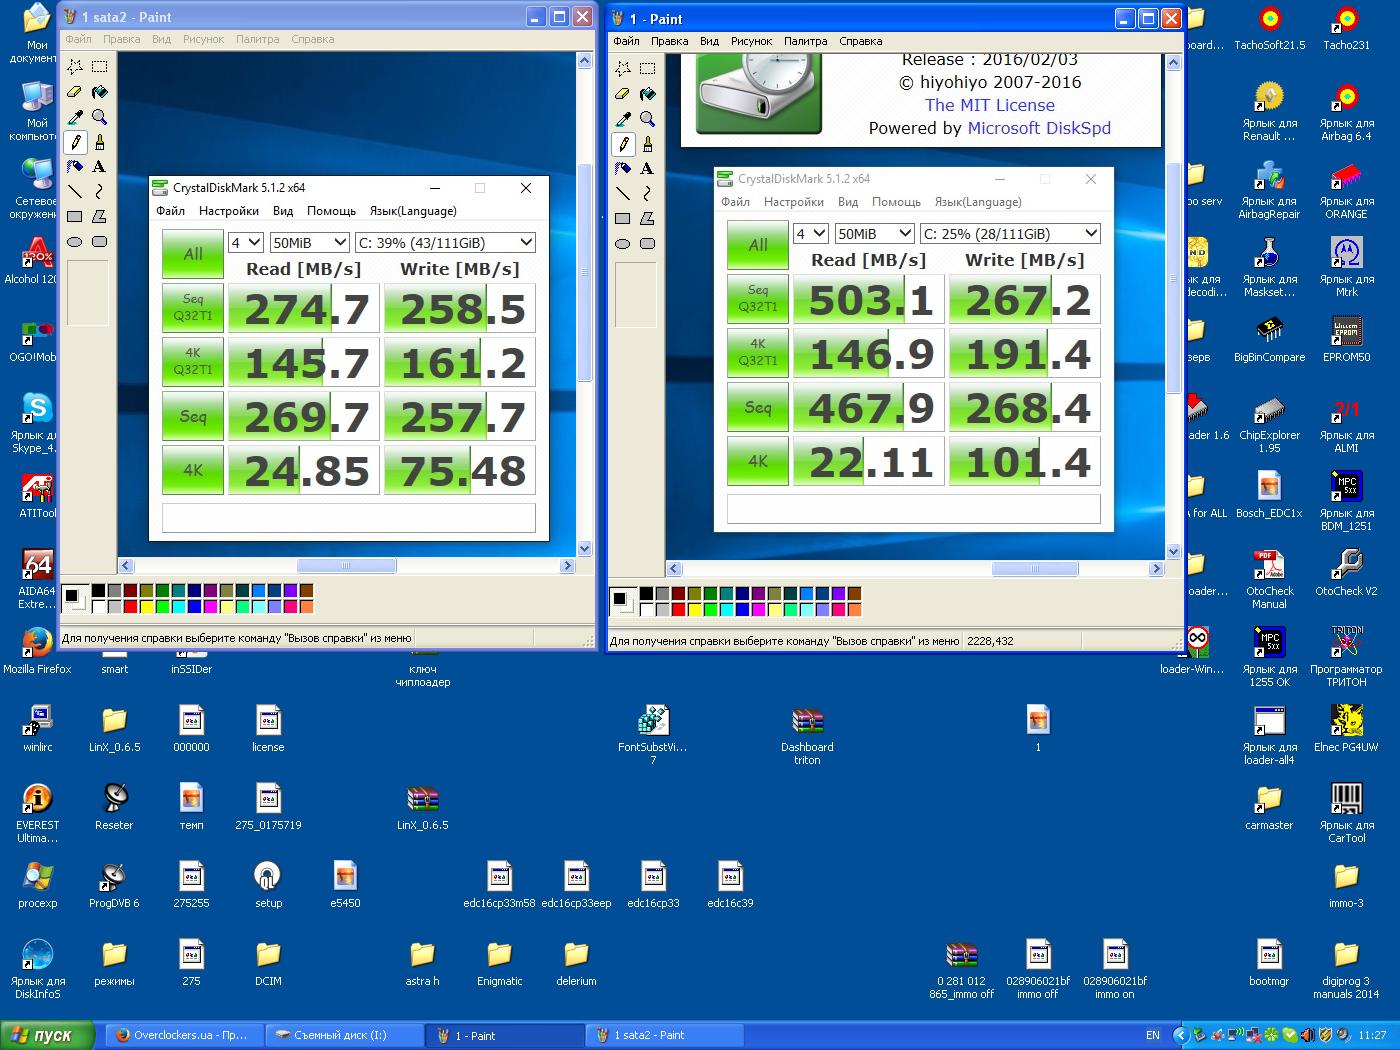Screen dimensions: 1400x1050
Task: Open the пуск Start menu
Action: 48,1035
